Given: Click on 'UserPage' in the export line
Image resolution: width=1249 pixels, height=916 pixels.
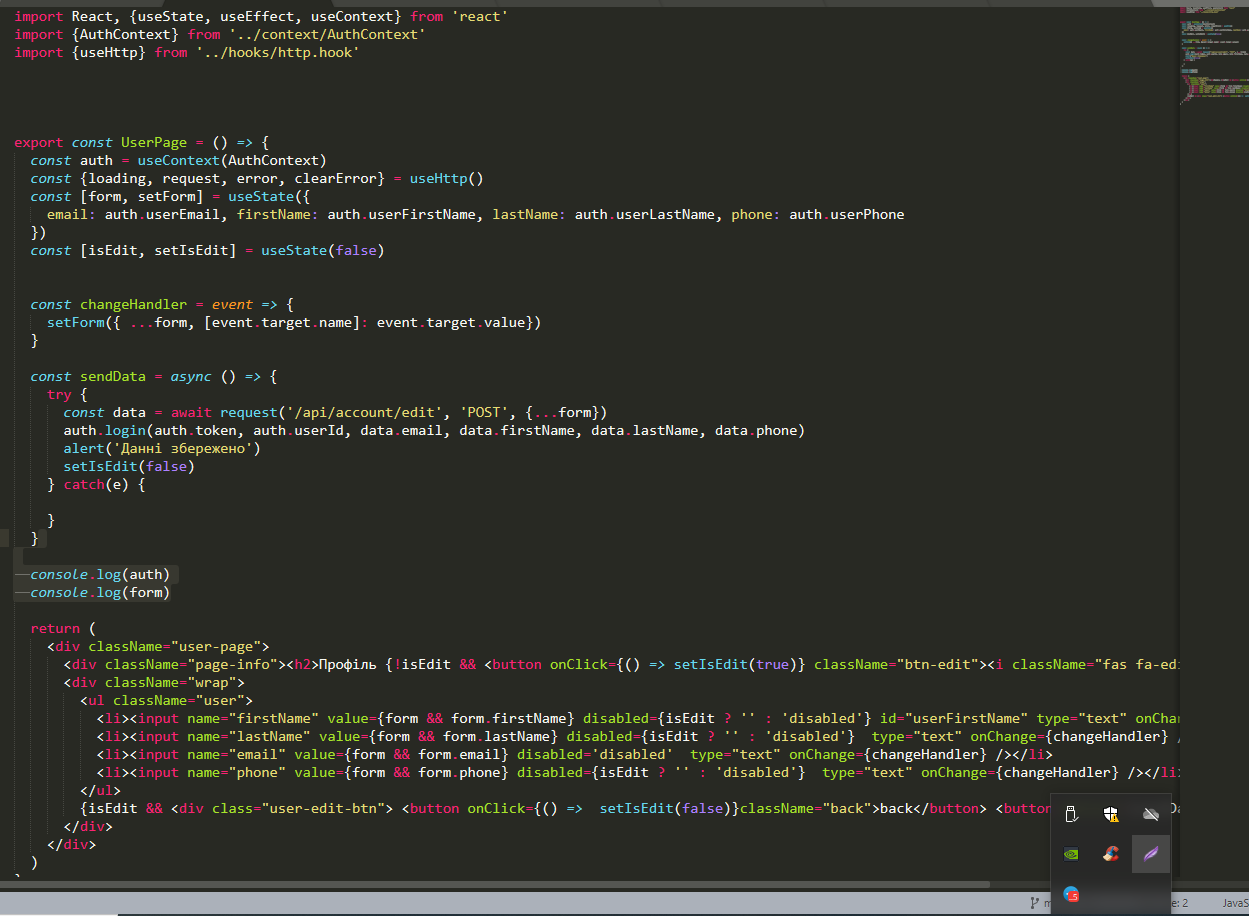Looking at the screenshot, I should point(154,142).
